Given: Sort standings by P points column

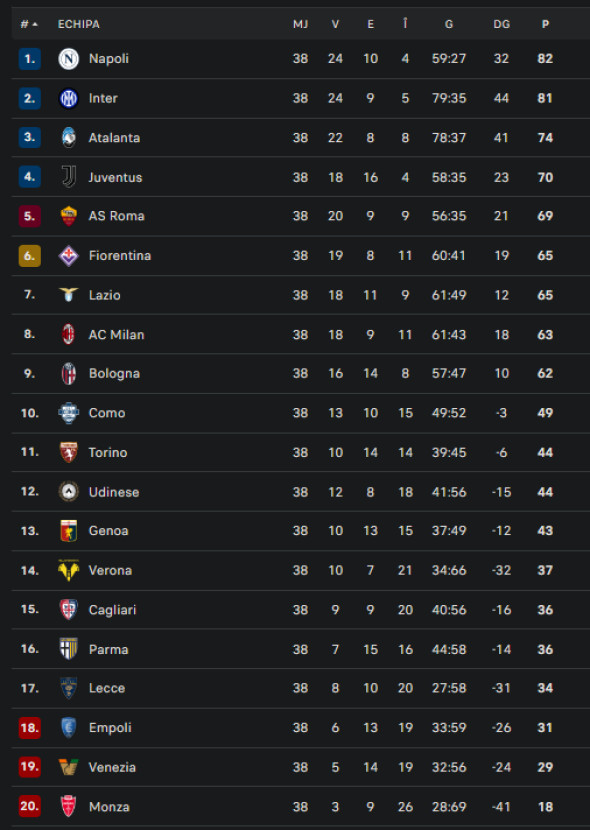Looking at the screenshot, I should click(545, 24).
